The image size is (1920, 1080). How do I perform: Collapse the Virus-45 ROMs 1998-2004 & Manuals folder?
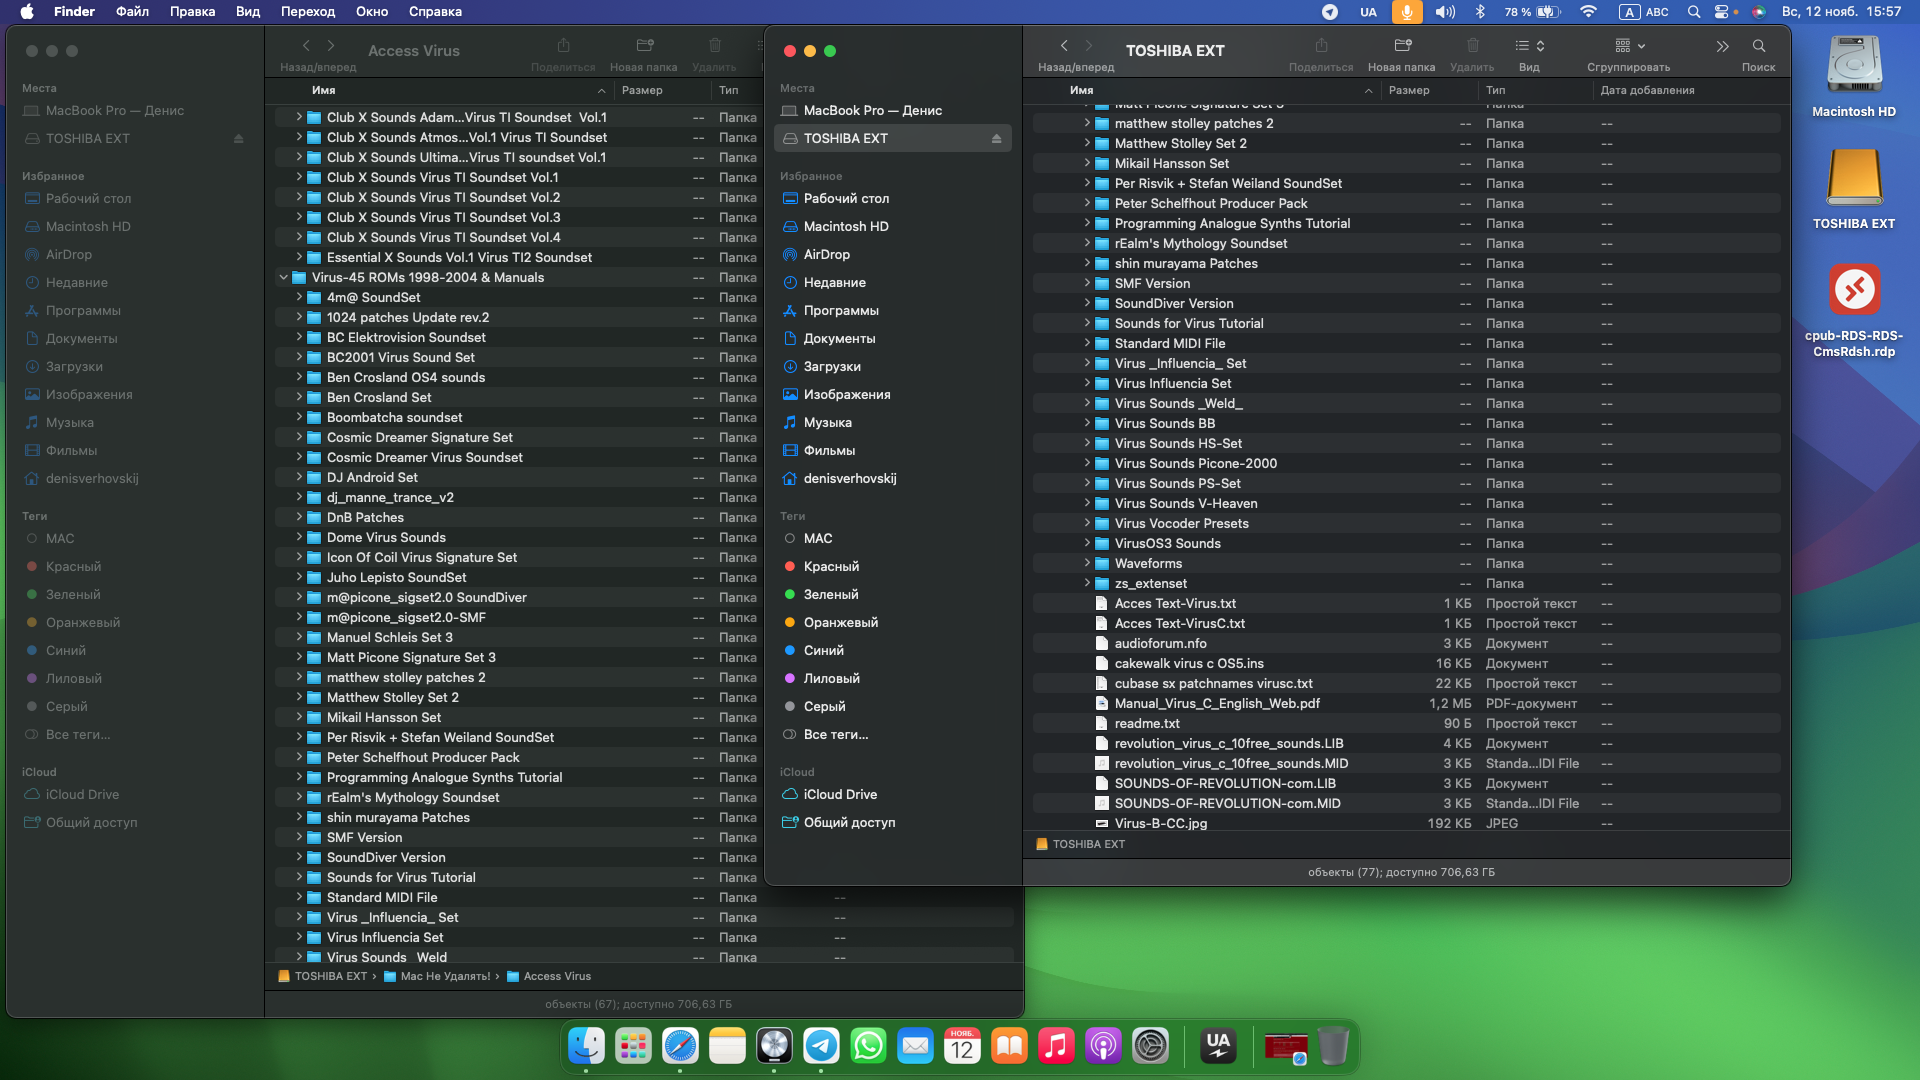(284, 278)
